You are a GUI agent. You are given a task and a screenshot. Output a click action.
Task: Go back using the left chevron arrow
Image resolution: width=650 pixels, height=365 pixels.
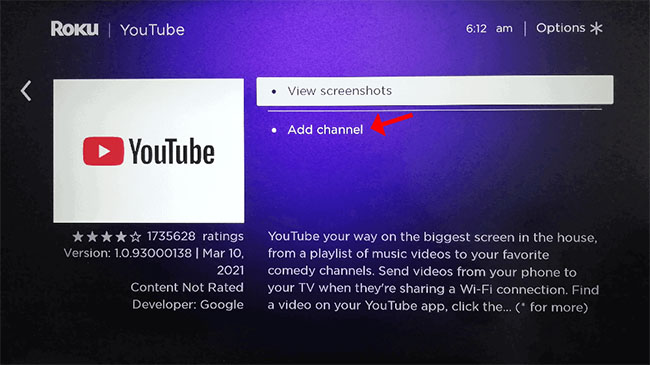[26, 91]
